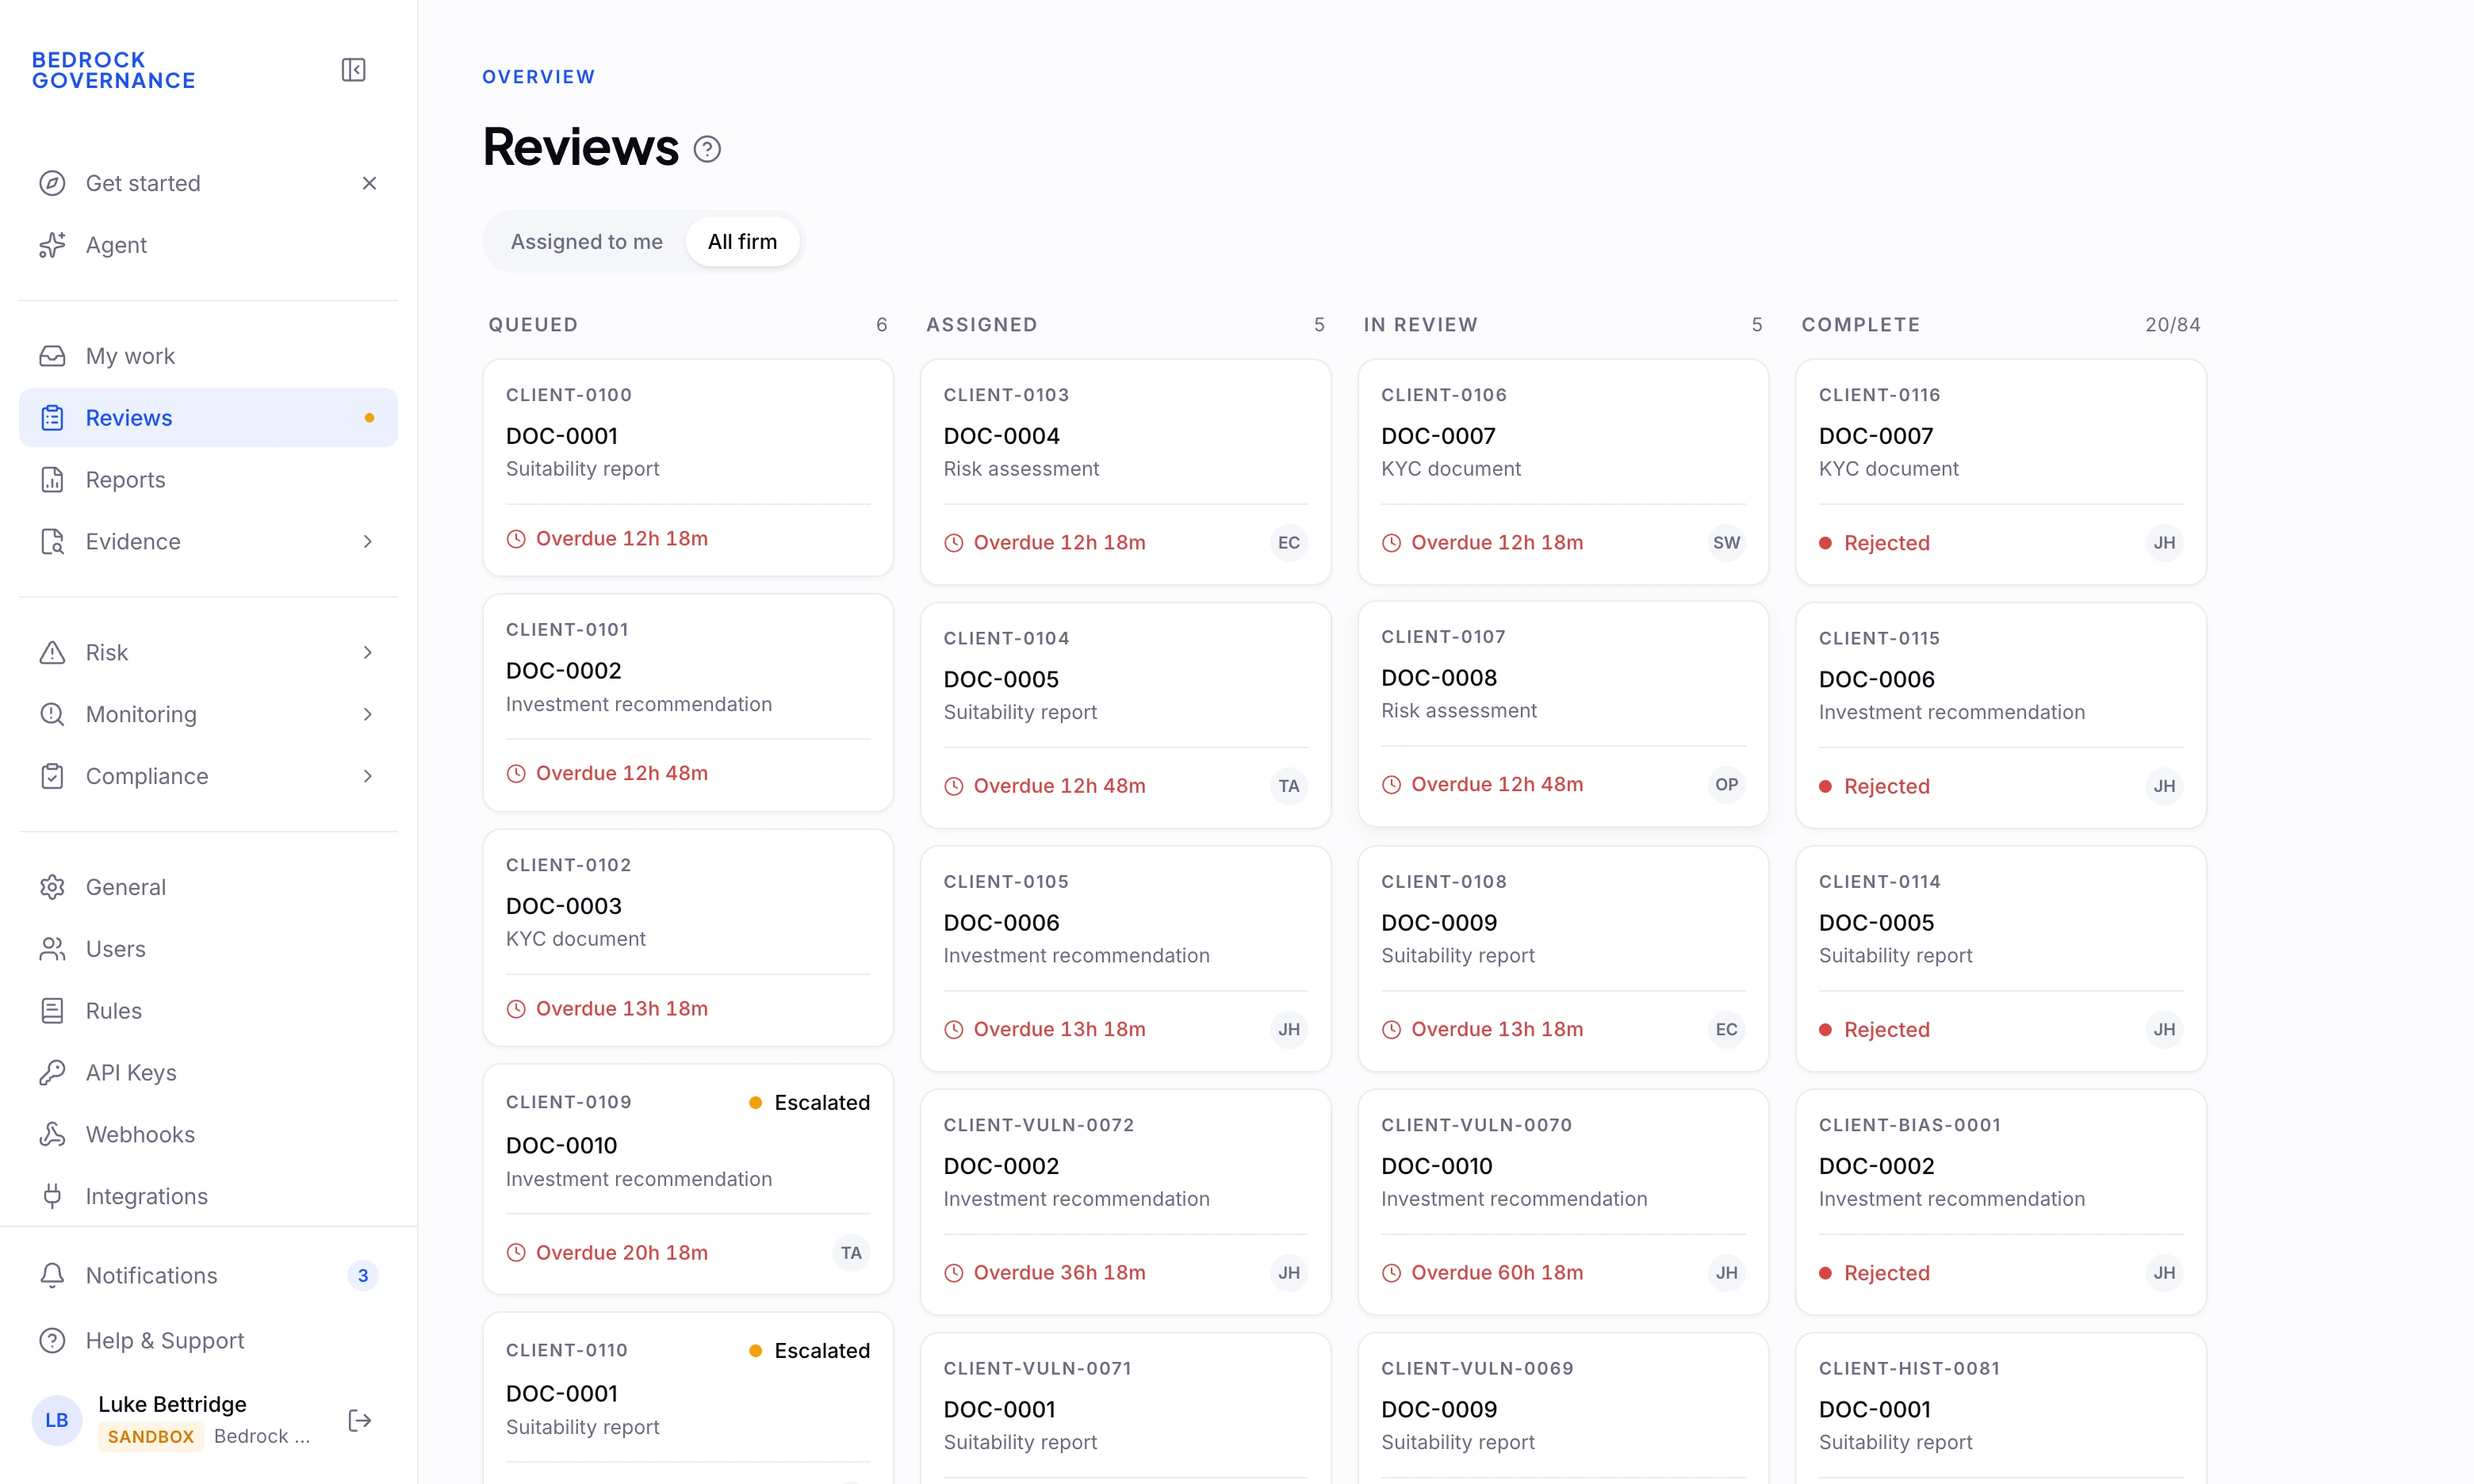The height and width of the screenshot is (1484, 2474).
Task: Click the Bedrock Governance logo
Action: tap(114, 70)
